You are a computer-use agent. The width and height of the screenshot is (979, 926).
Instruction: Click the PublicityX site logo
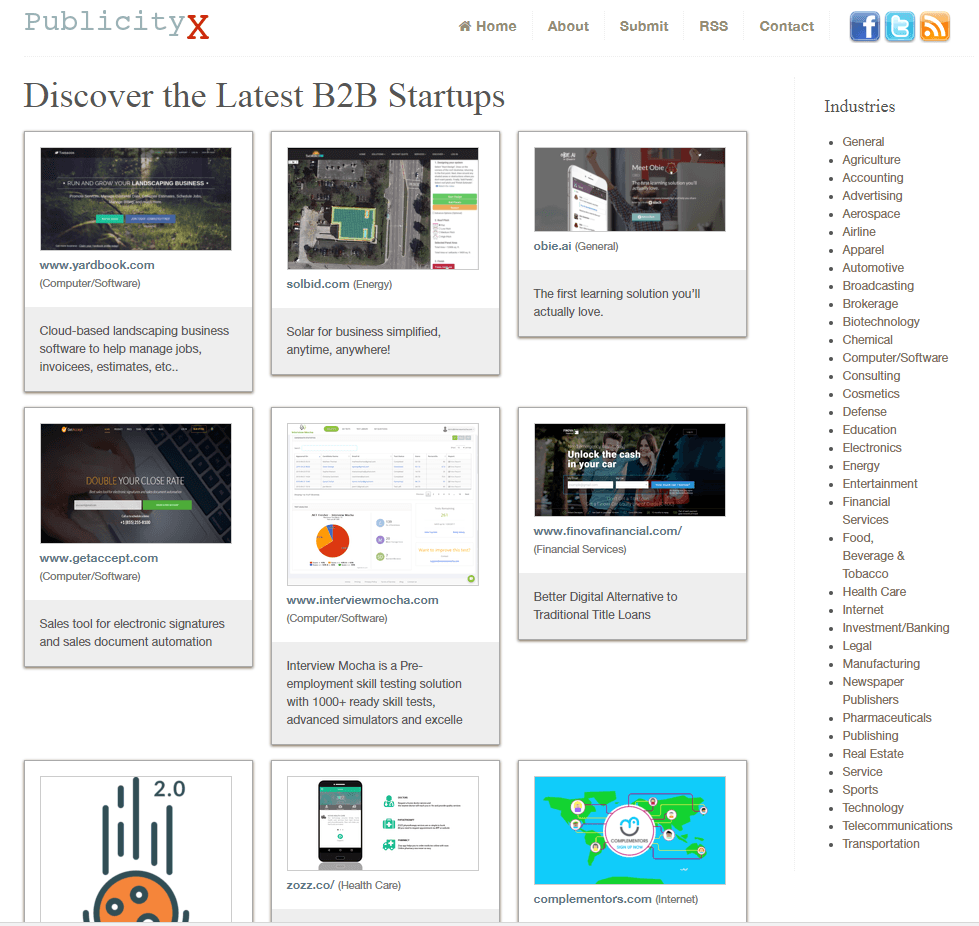tap(117, 24)
